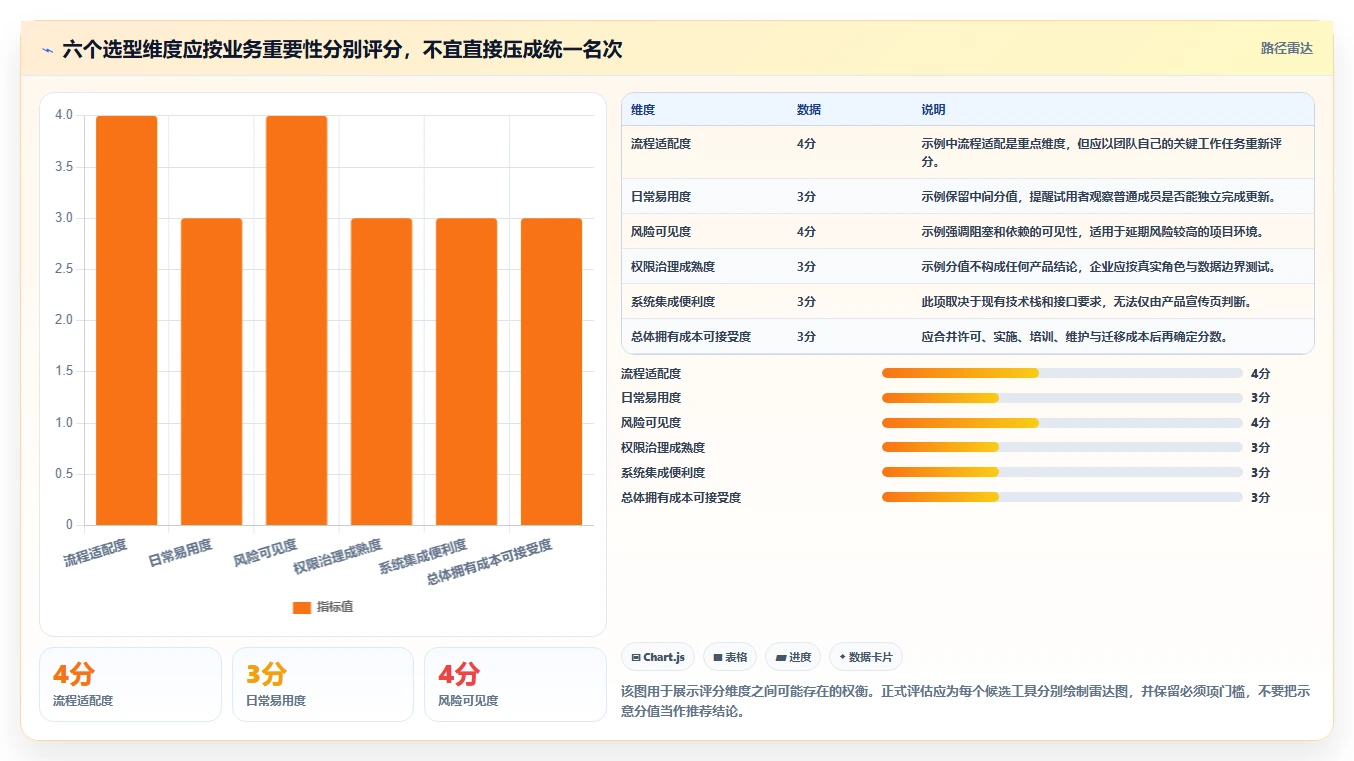Toggle the 指标值 legend swatch
1354x761 pixels.
[302, 607]
